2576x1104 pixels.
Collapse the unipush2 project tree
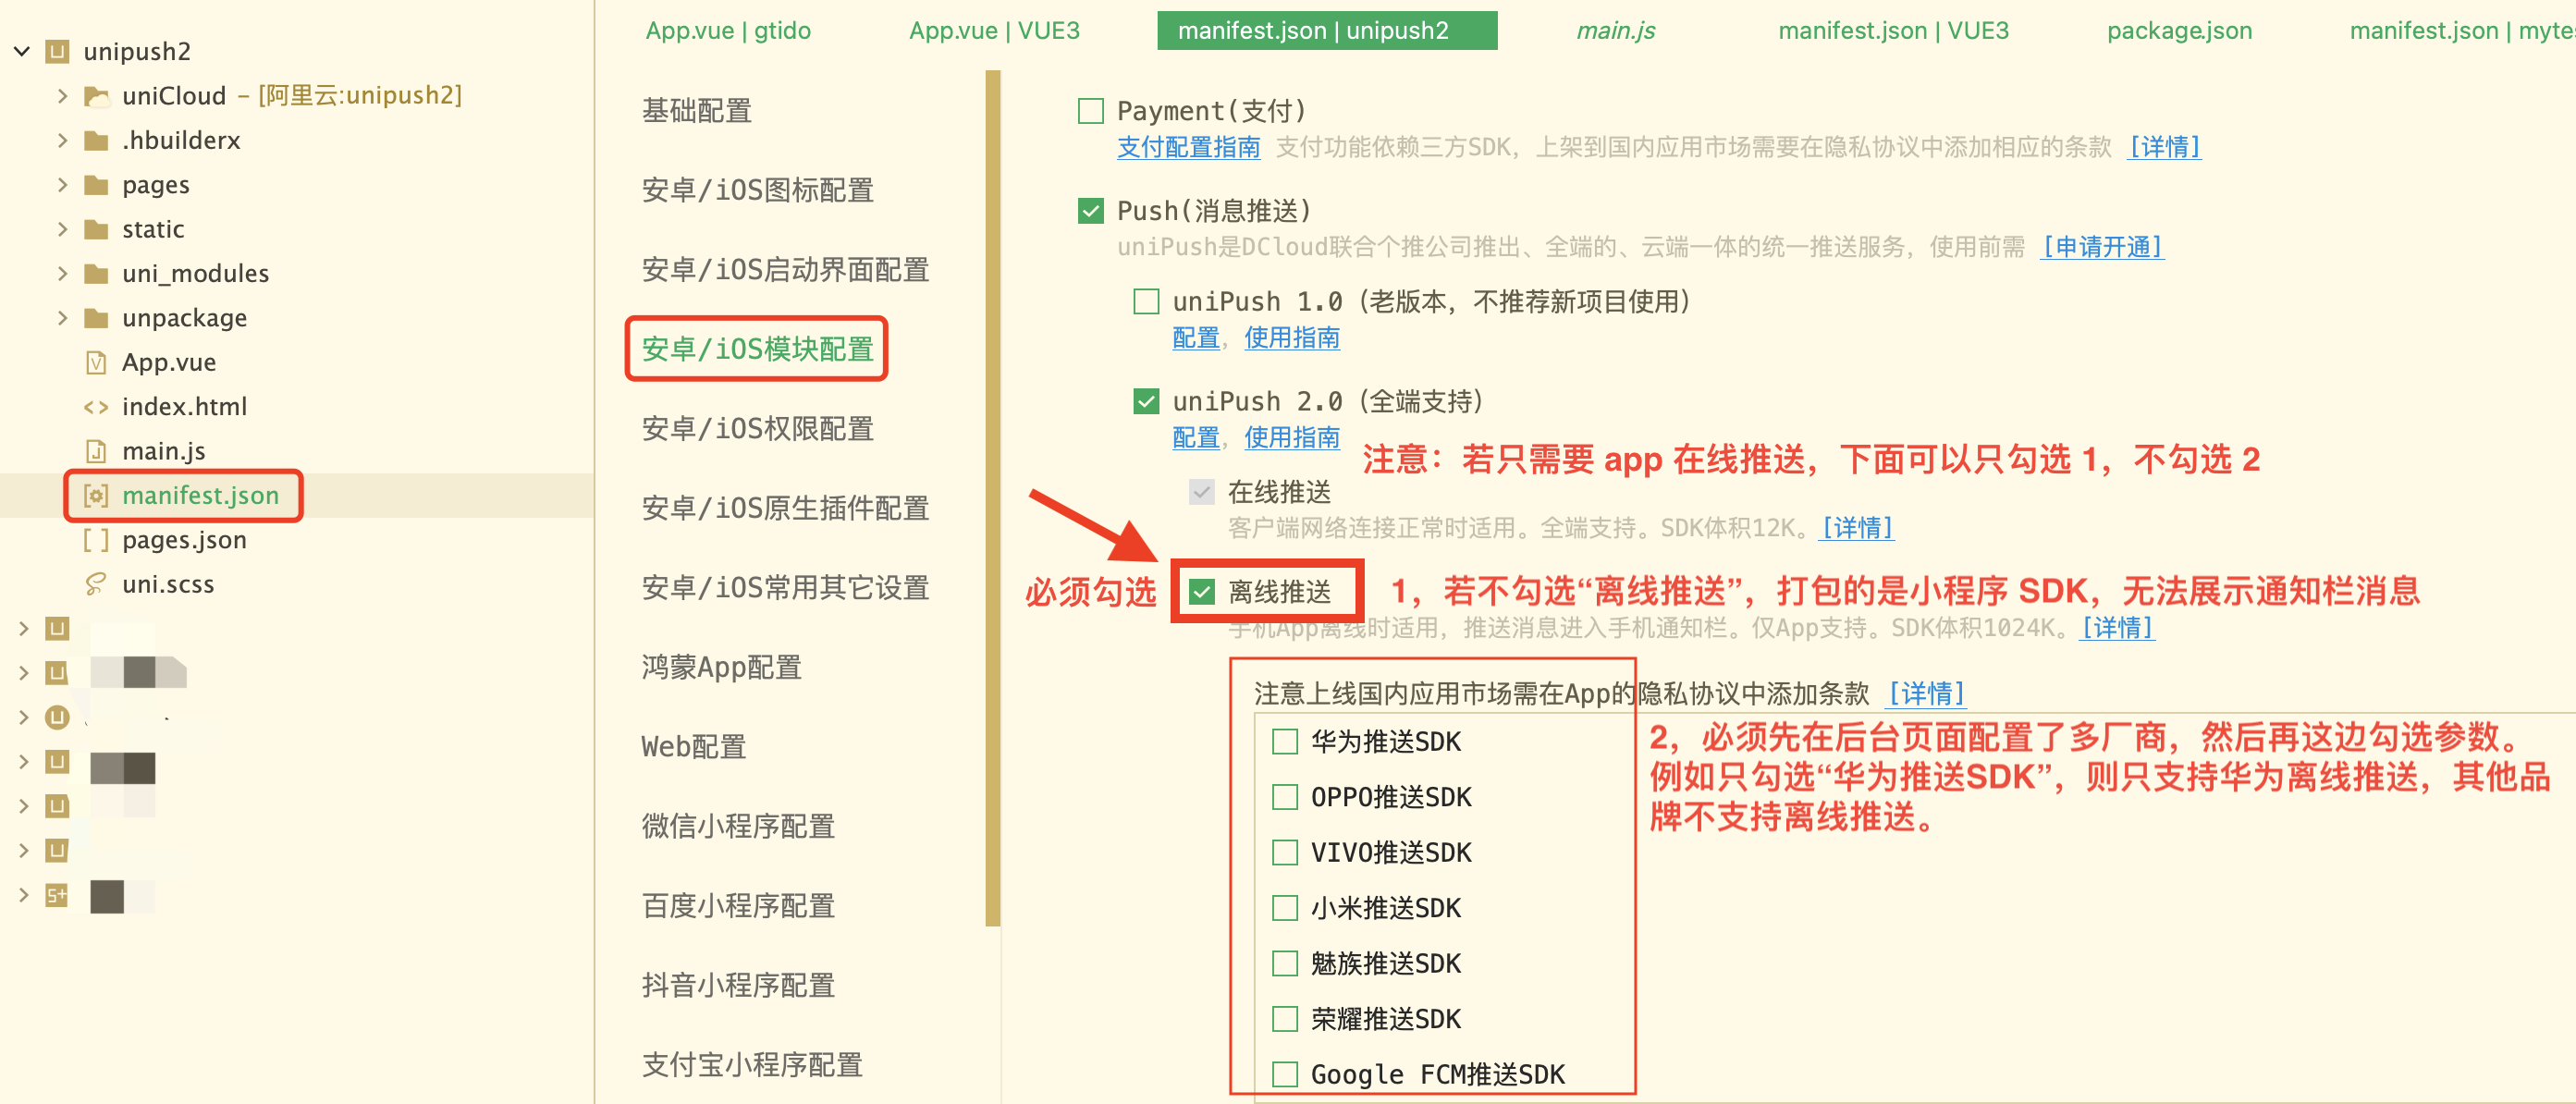(x=22, y=51)
